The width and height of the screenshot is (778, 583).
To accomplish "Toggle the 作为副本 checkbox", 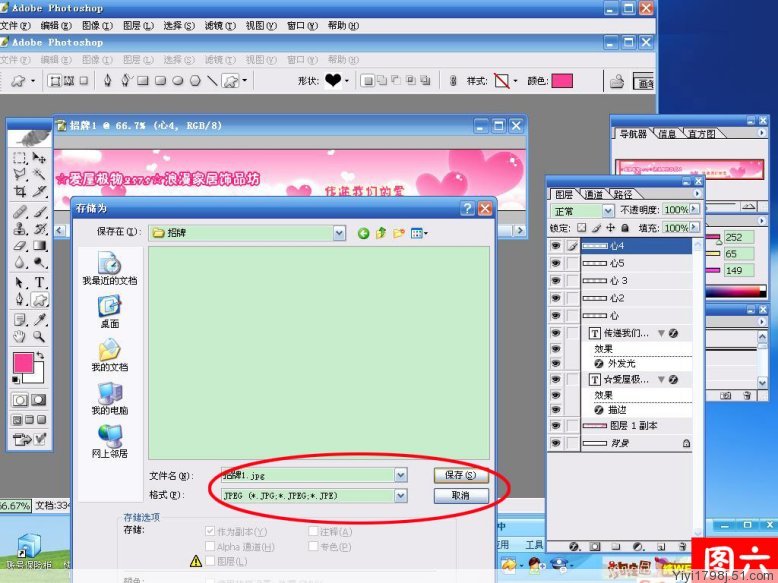I will pos(210,531).
